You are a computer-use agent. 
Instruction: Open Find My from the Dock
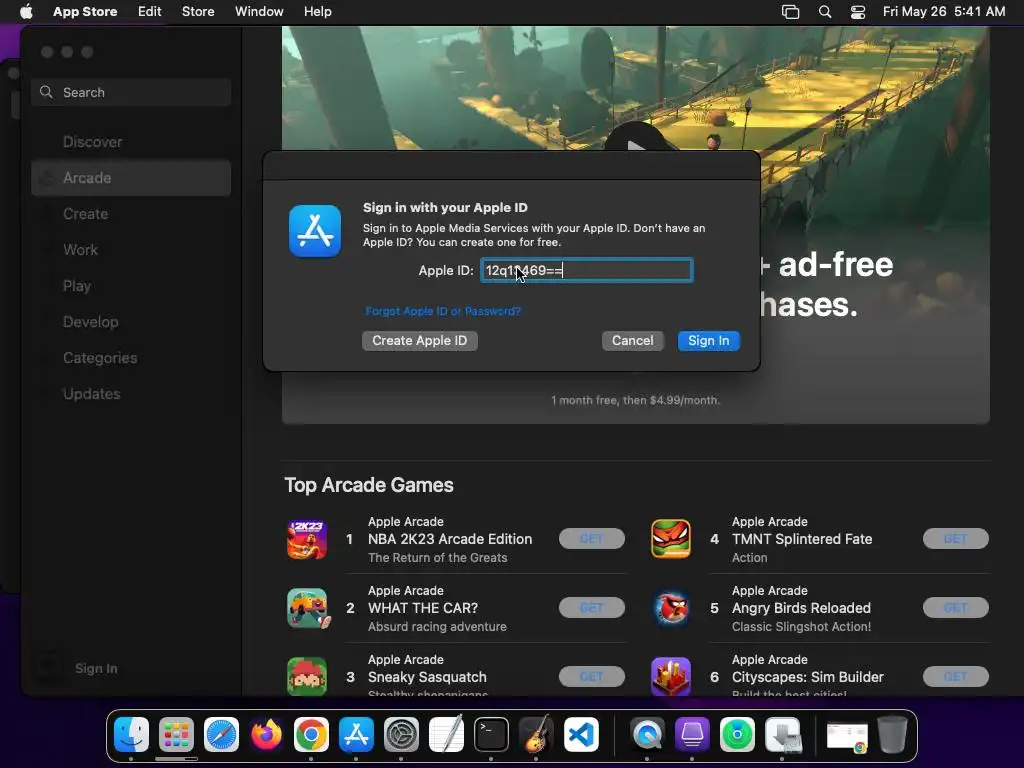coord(737,735)
